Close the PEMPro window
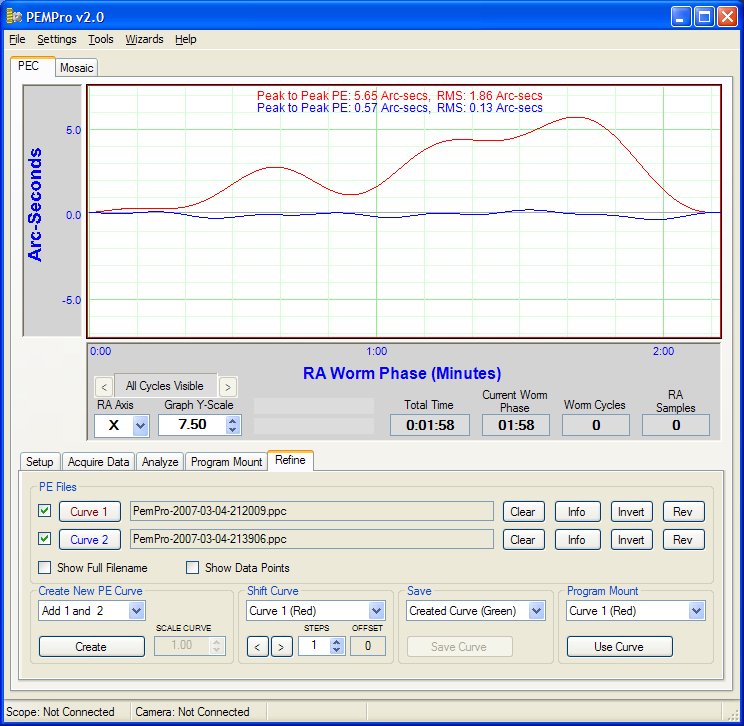 coord(727,17)
